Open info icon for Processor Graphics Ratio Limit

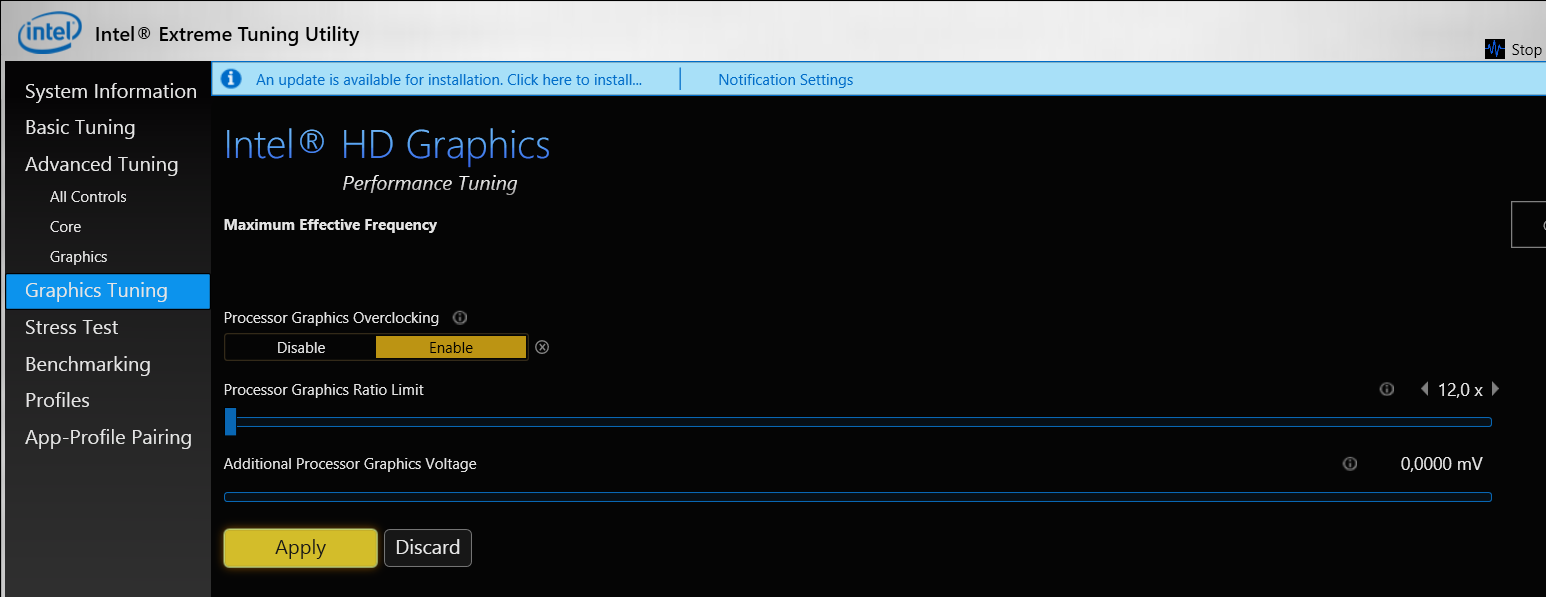(1386, 390)
